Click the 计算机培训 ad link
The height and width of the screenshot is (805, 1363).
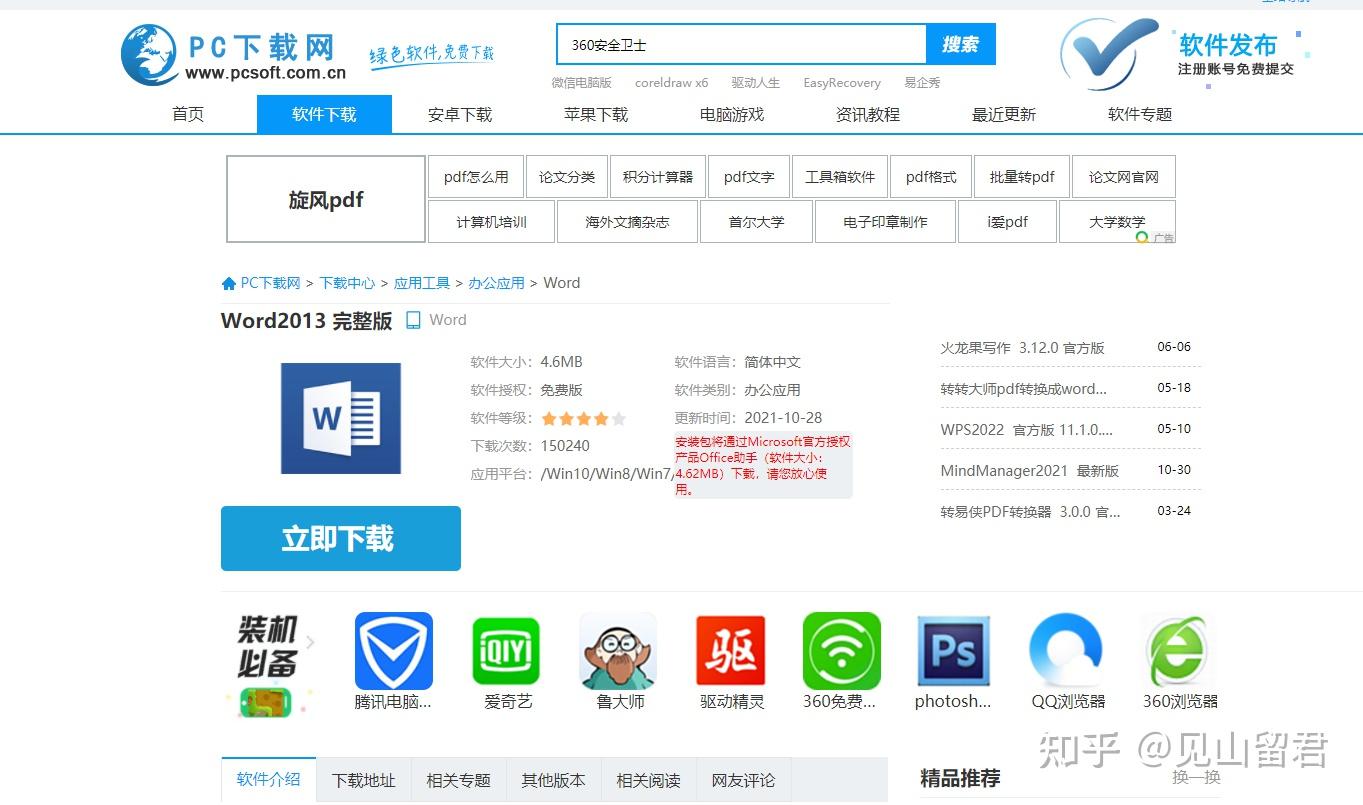pyautogui.click(x=491, y=222)
